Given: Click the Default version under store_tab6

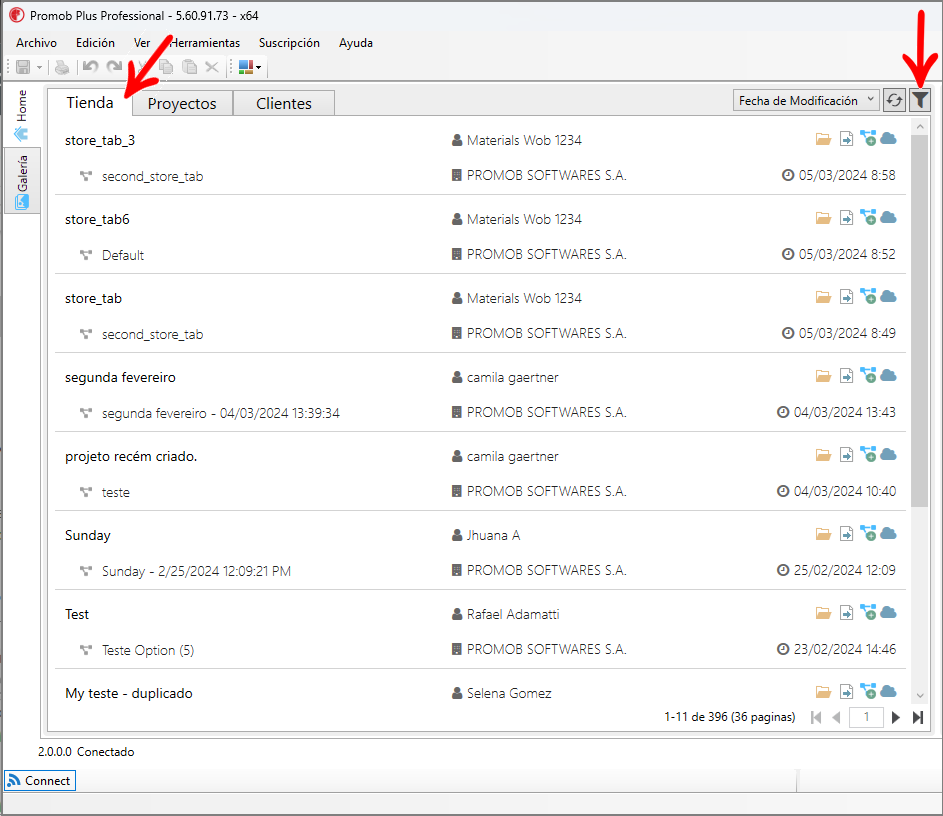Looking at the screenshot, I should 123,255.
